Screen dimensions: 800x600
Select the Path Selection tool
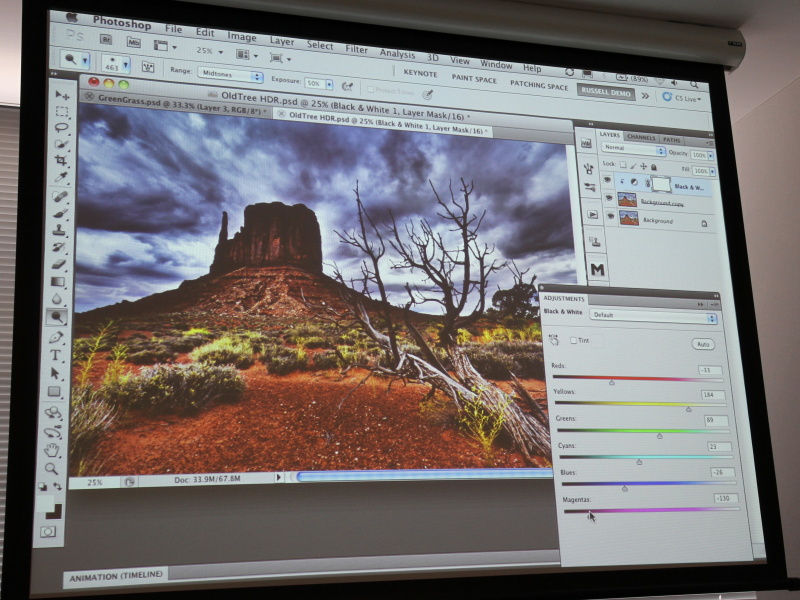(x=55, y=373)
